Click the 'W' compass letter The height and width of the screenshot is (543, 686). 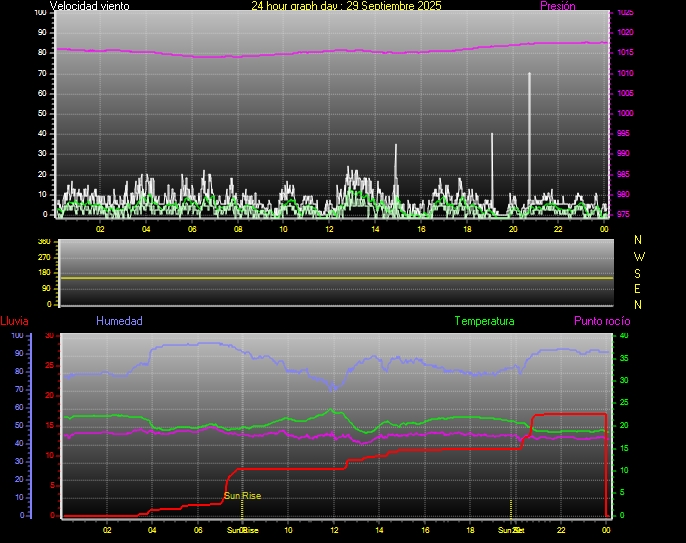pos(639,256)
